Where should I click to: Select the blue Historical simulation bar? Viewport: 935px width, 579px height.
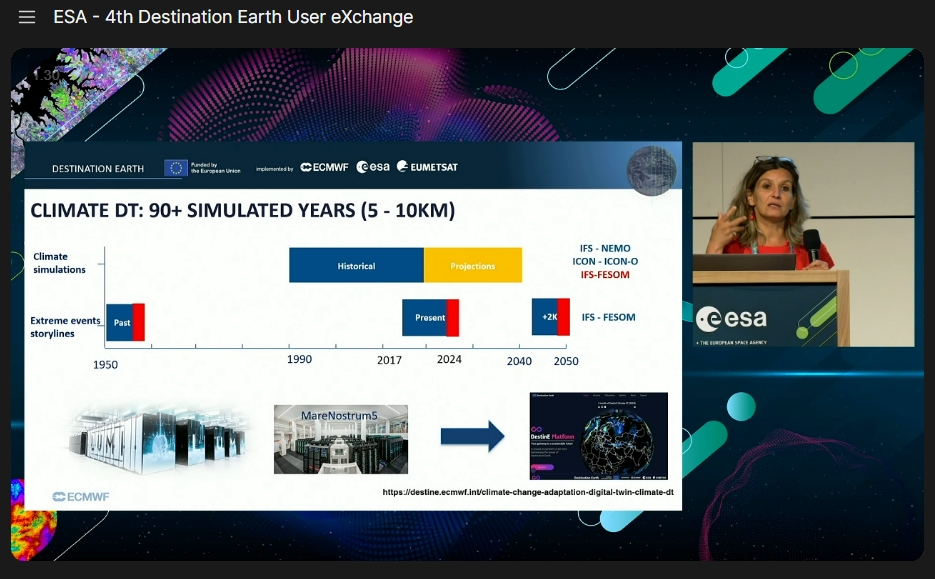click(356, 266)
